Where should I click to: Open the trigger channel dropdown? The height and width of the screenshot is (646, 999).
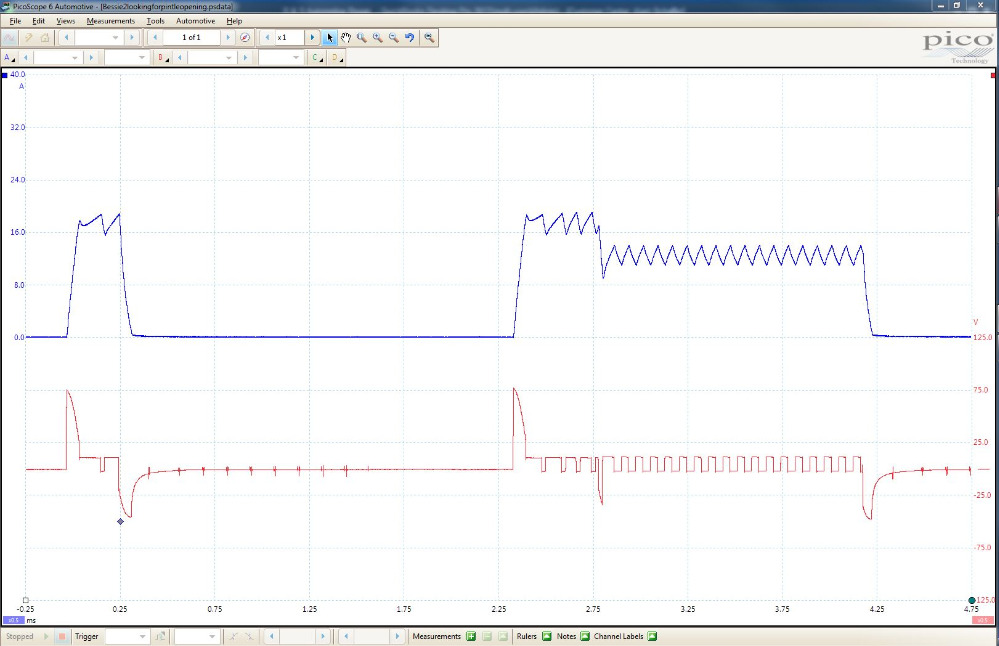(x=196, y=636)
